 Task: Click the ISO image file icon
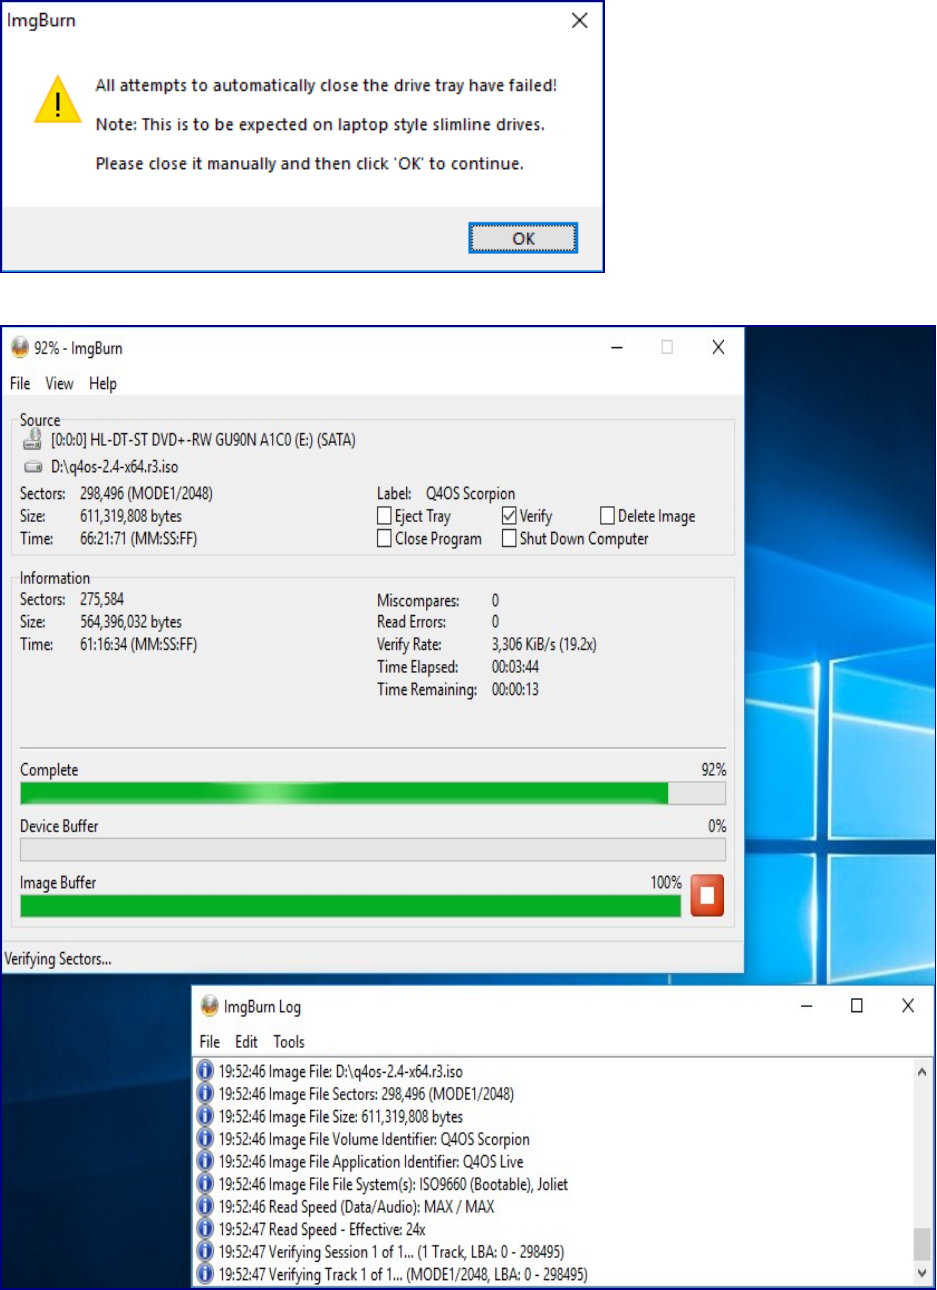pos(33,467)
